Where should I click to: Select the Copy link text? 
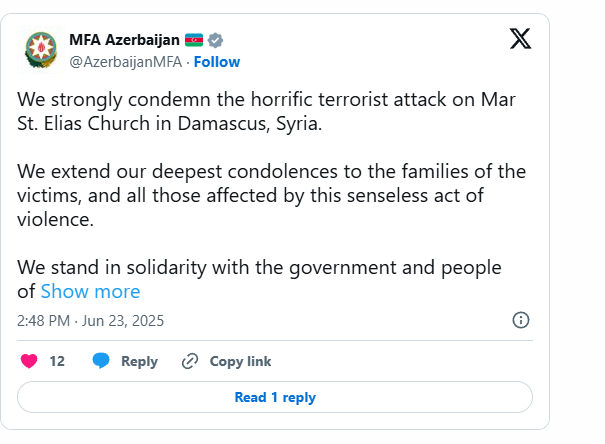240,361
